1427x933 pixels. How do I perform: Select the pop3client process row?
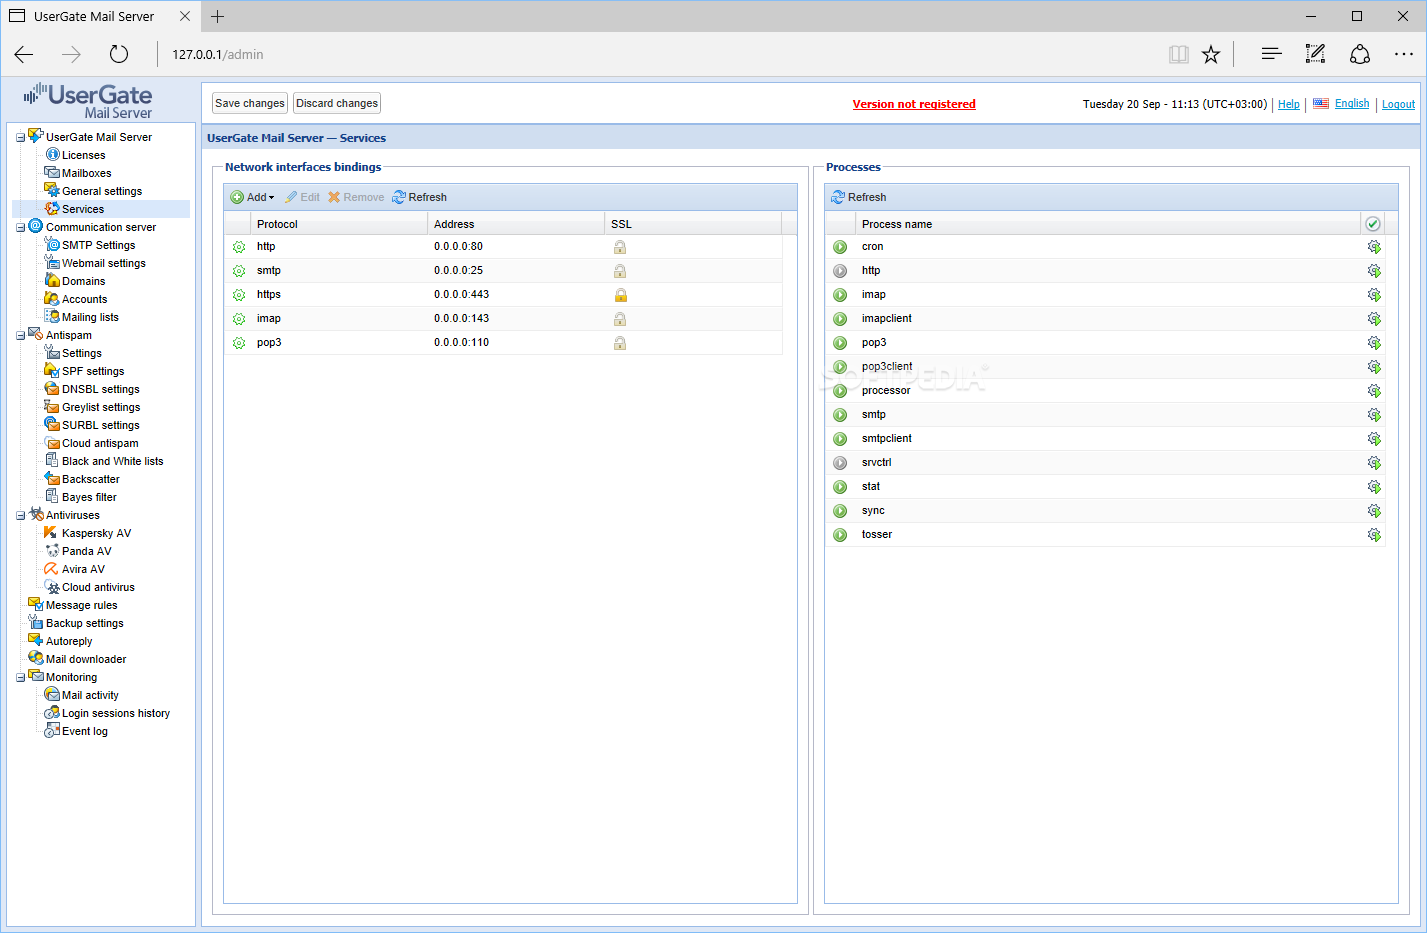1105,367
